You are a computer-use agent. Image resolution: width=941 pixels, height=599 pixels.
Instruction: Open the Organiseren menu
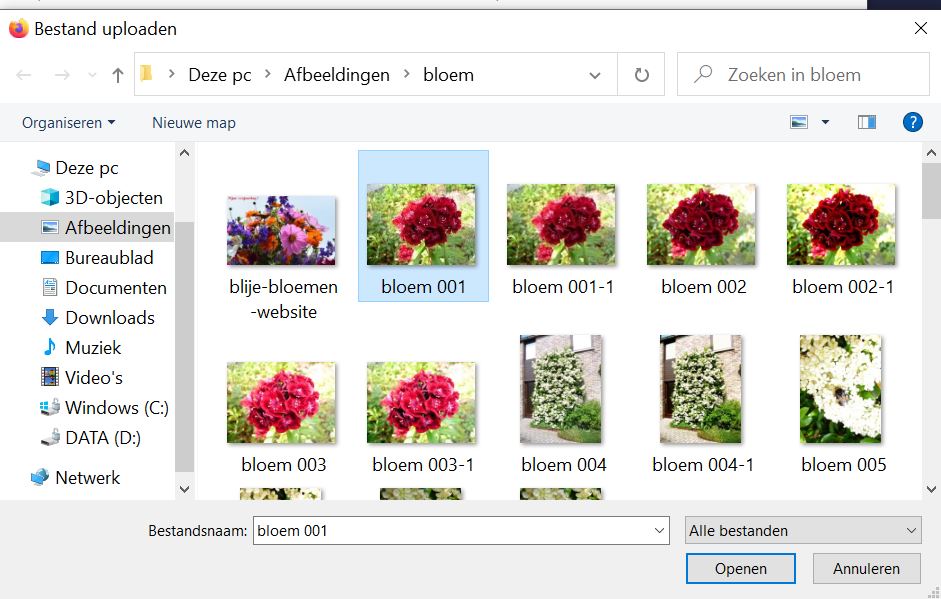click(x=68, y=123)
